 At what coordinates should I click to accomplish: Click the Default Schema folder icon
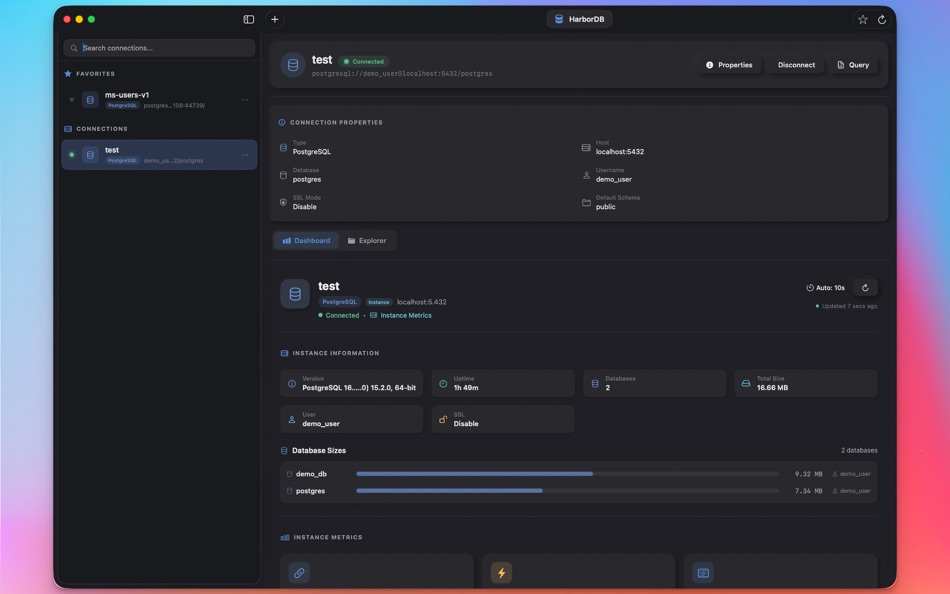pos(586,202)
